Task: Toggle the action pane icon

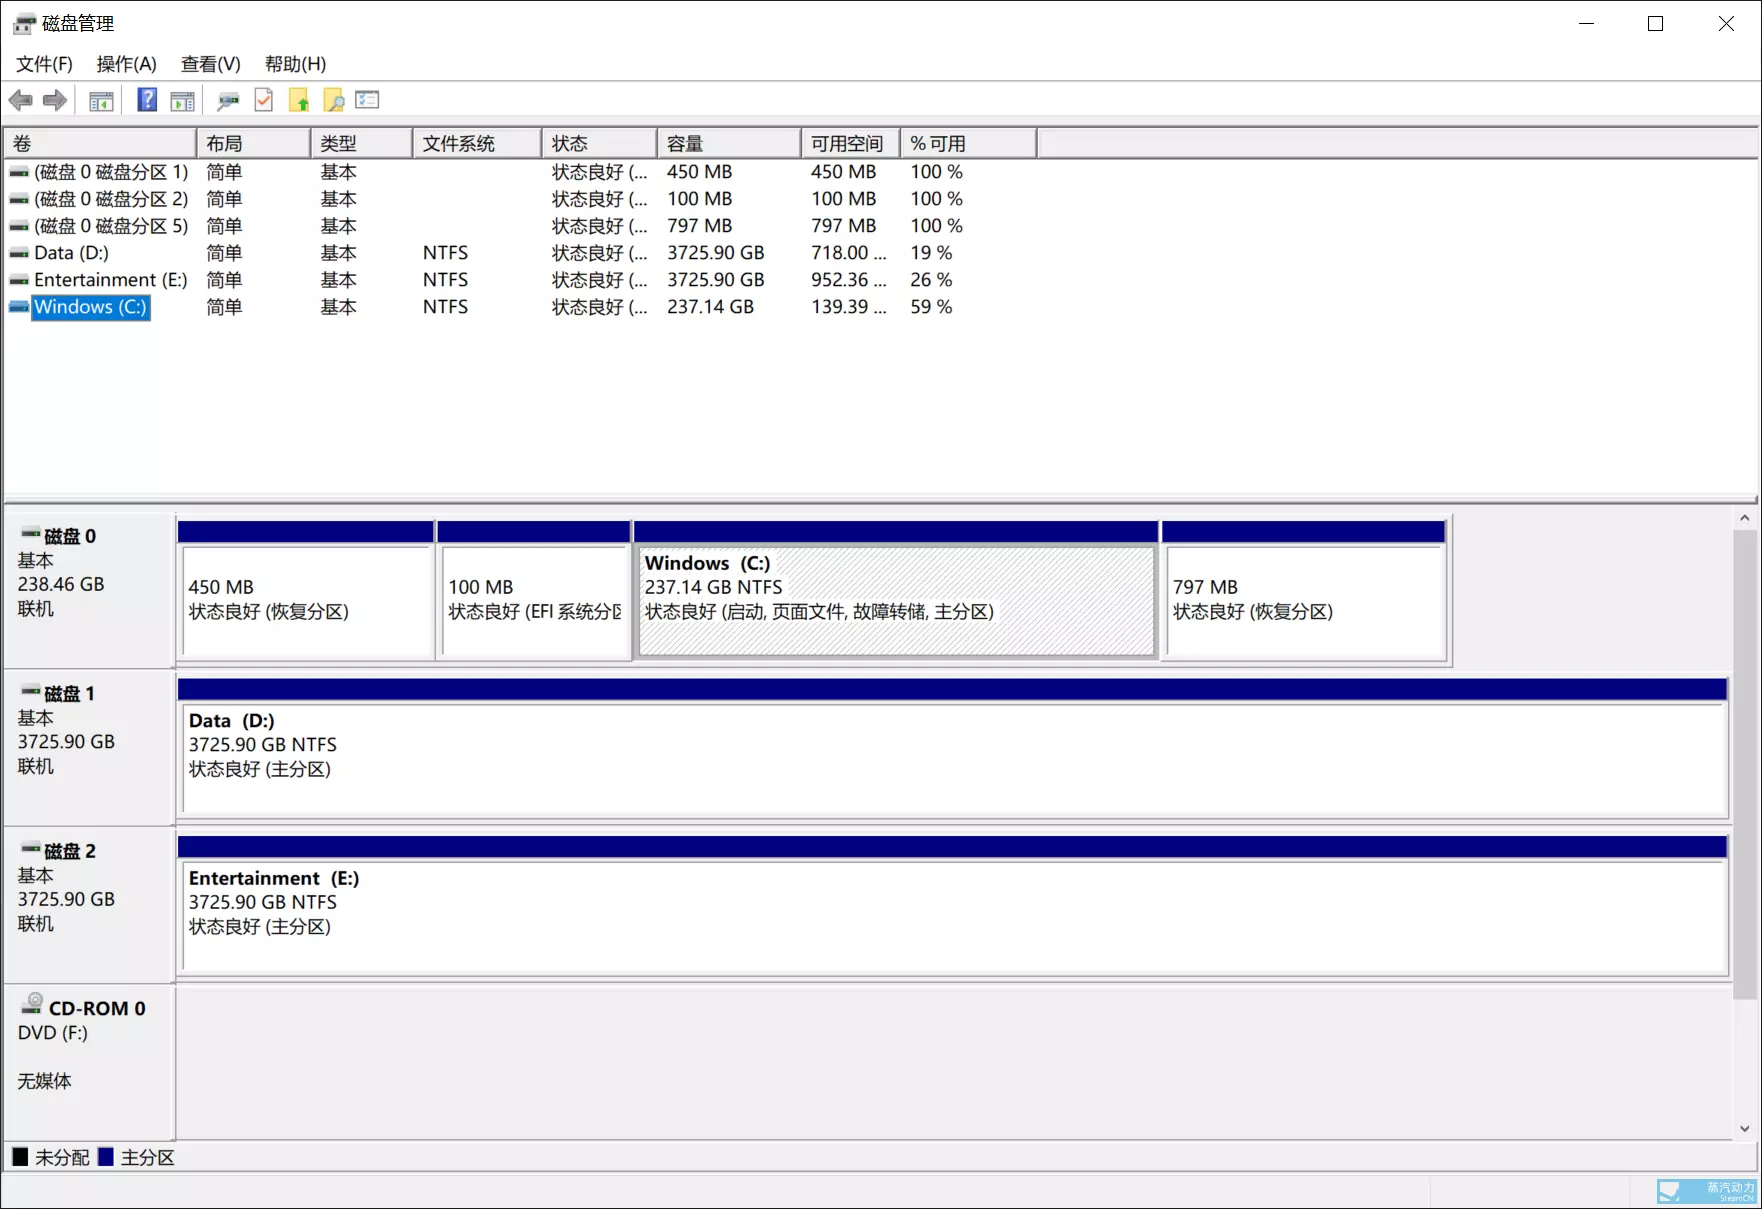Action: pos(183,100)
